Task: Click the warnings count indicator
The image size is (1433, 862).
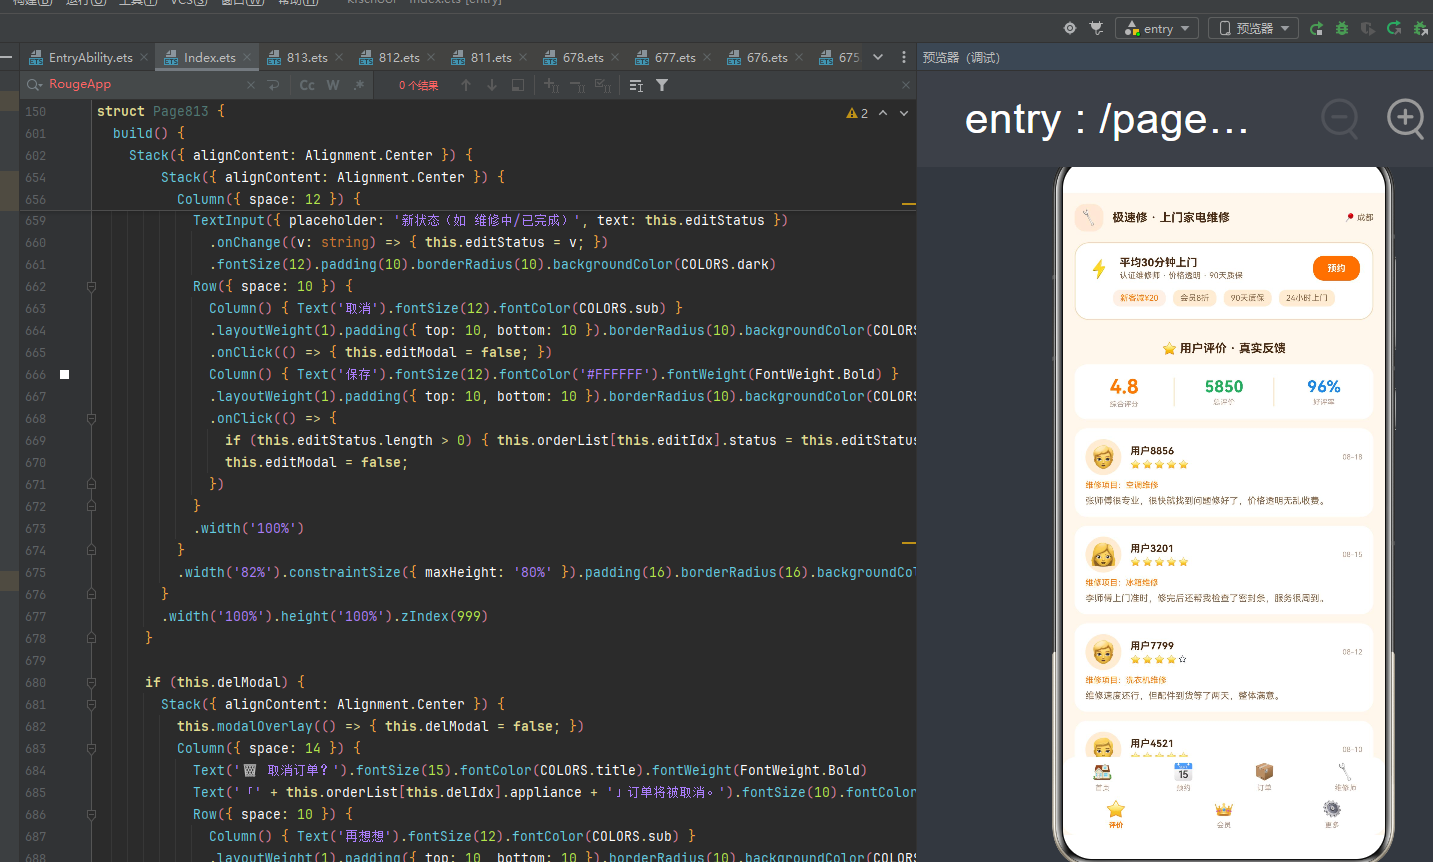Action: coord(857,113)
